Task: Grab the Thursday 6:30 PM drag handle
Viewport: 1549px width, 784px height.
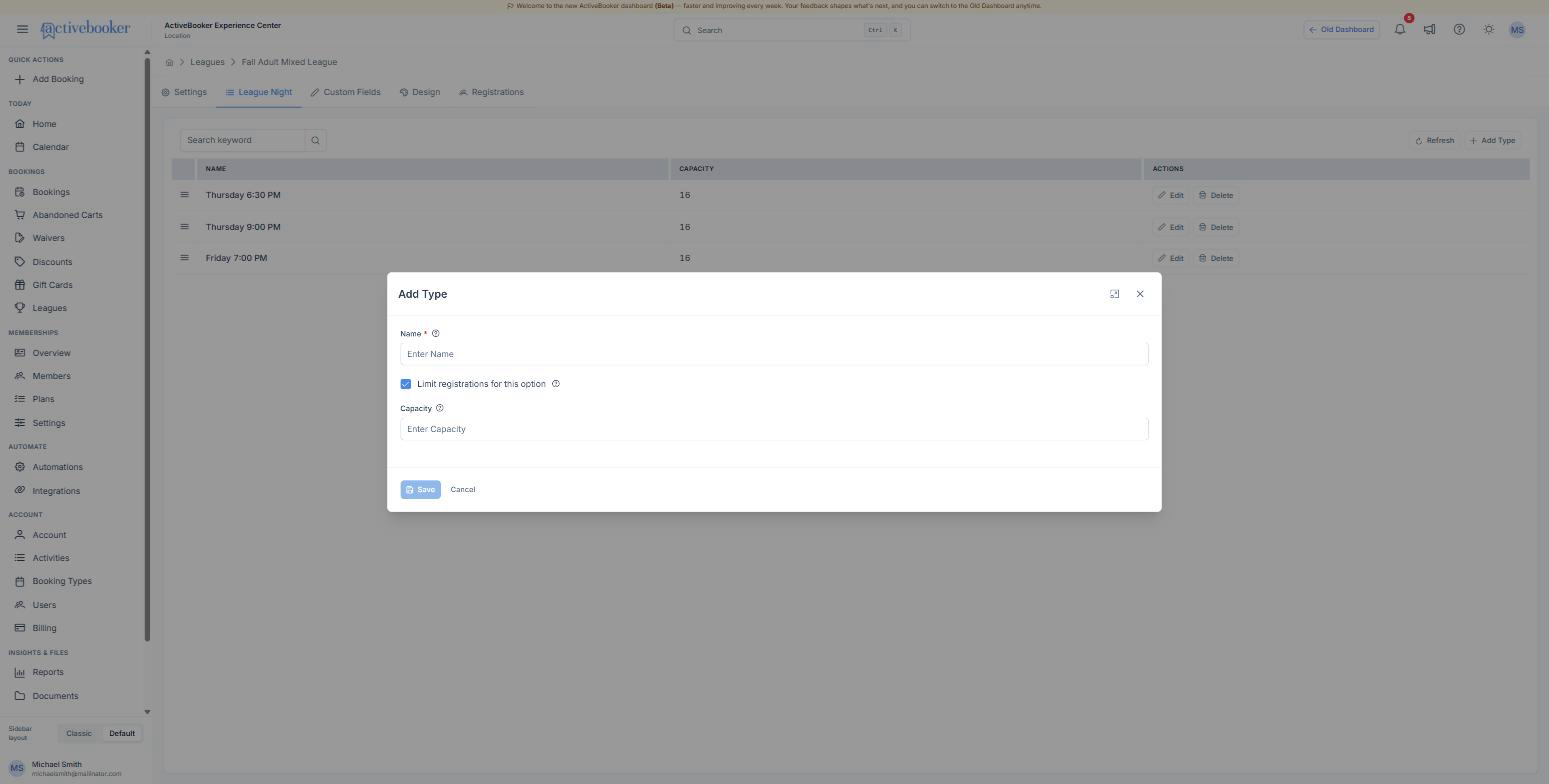Action: pos(184,195)
